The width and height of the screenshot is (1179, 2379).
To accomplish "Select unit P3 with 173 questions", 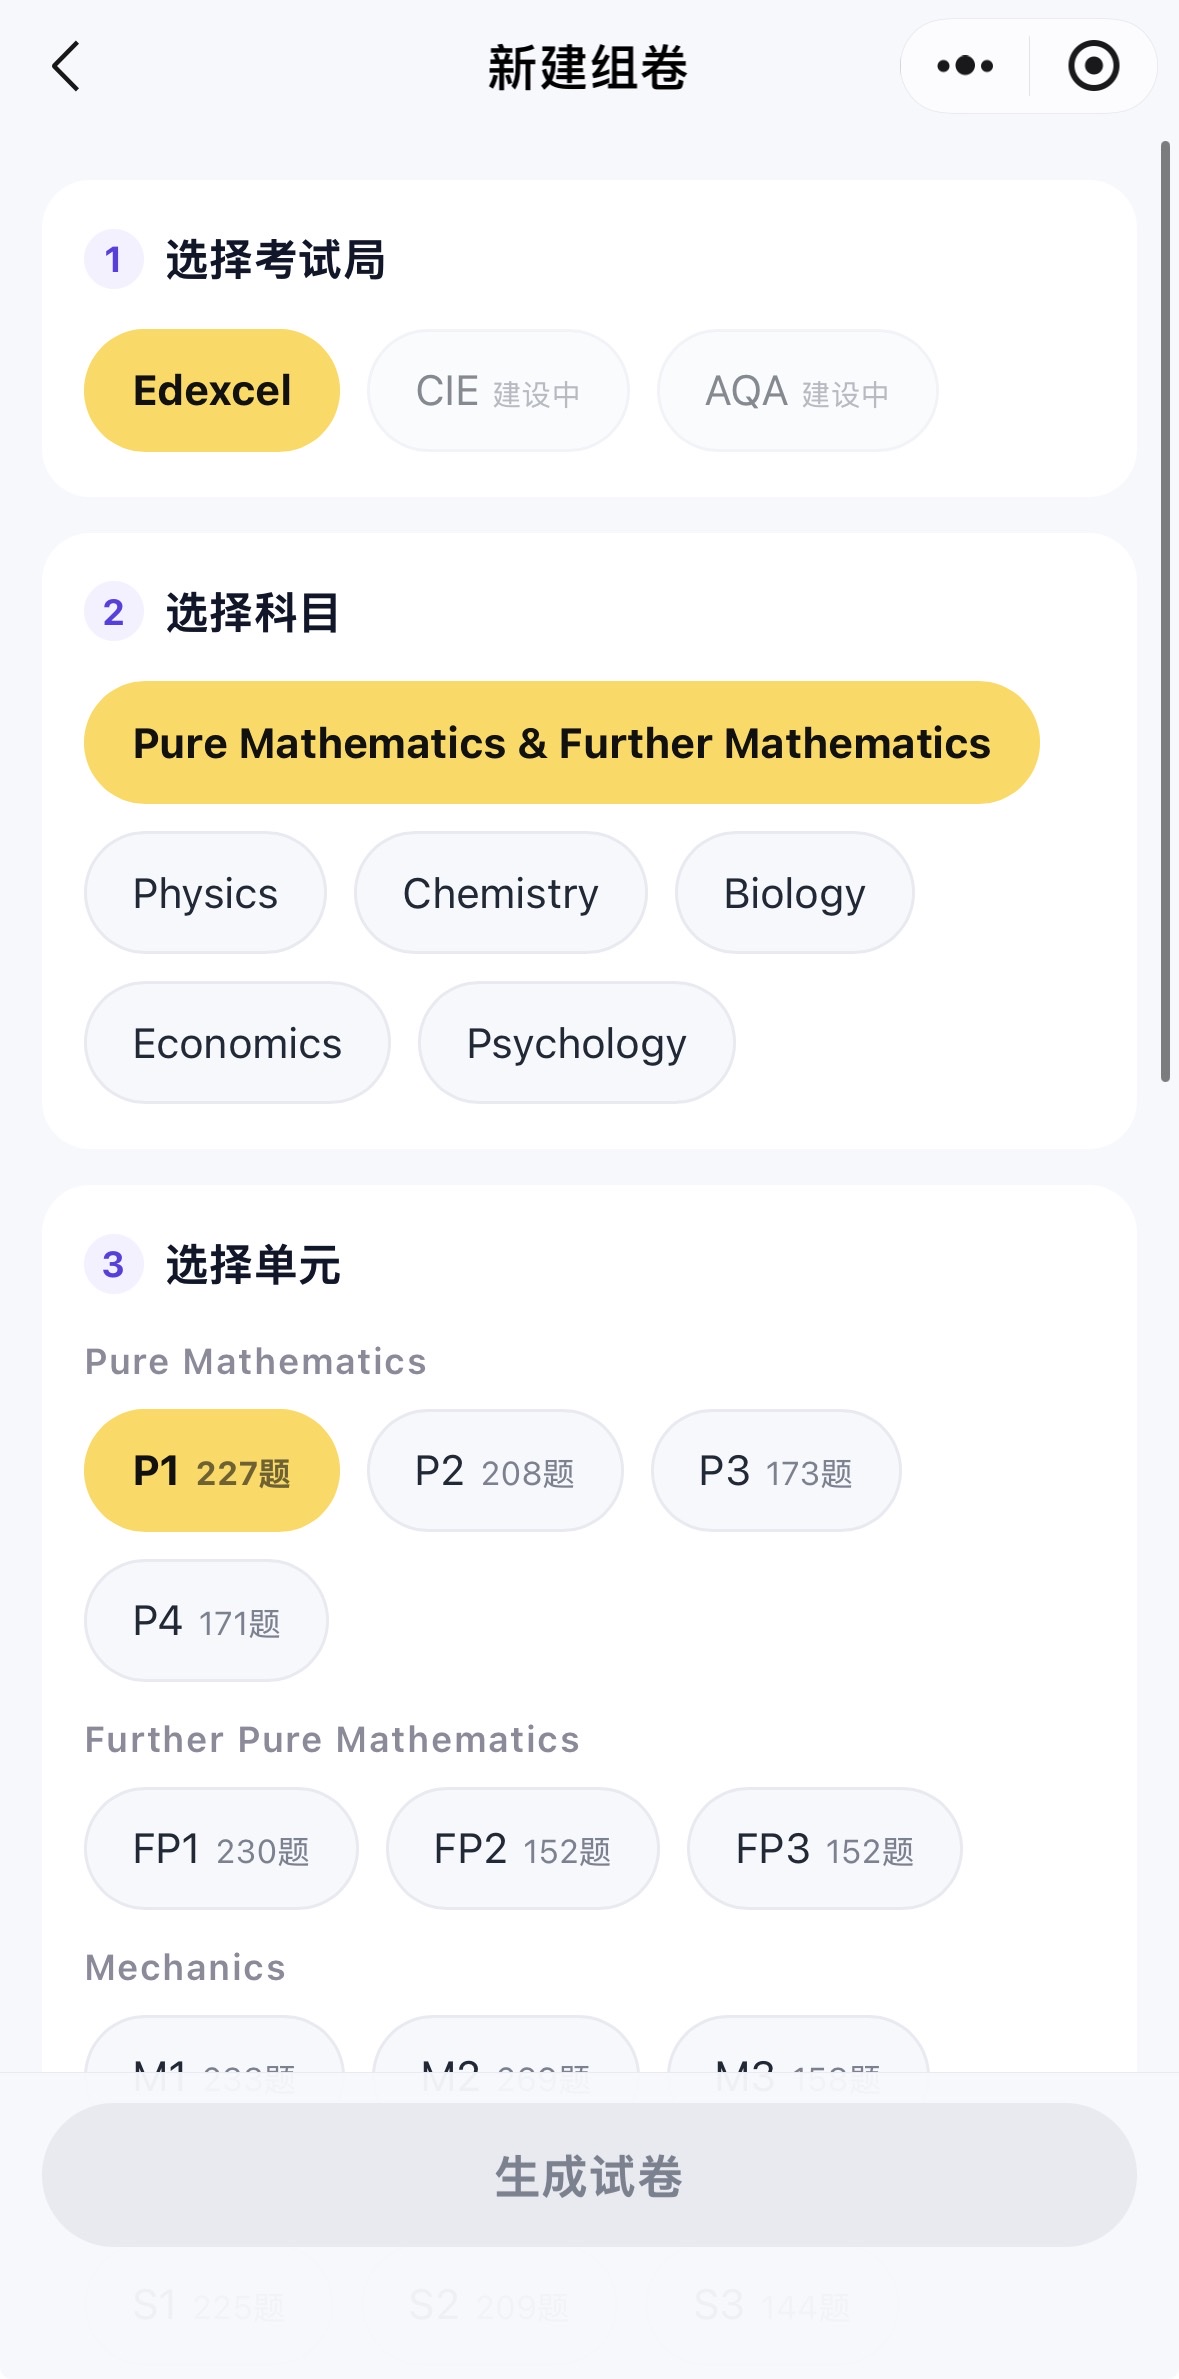I will tap(776, 1471).
